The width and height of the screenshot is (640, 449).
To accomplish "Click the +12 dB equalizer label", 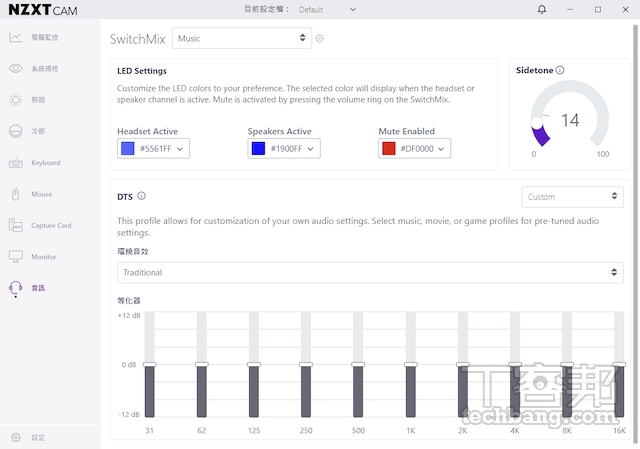I will pos(129,316).
